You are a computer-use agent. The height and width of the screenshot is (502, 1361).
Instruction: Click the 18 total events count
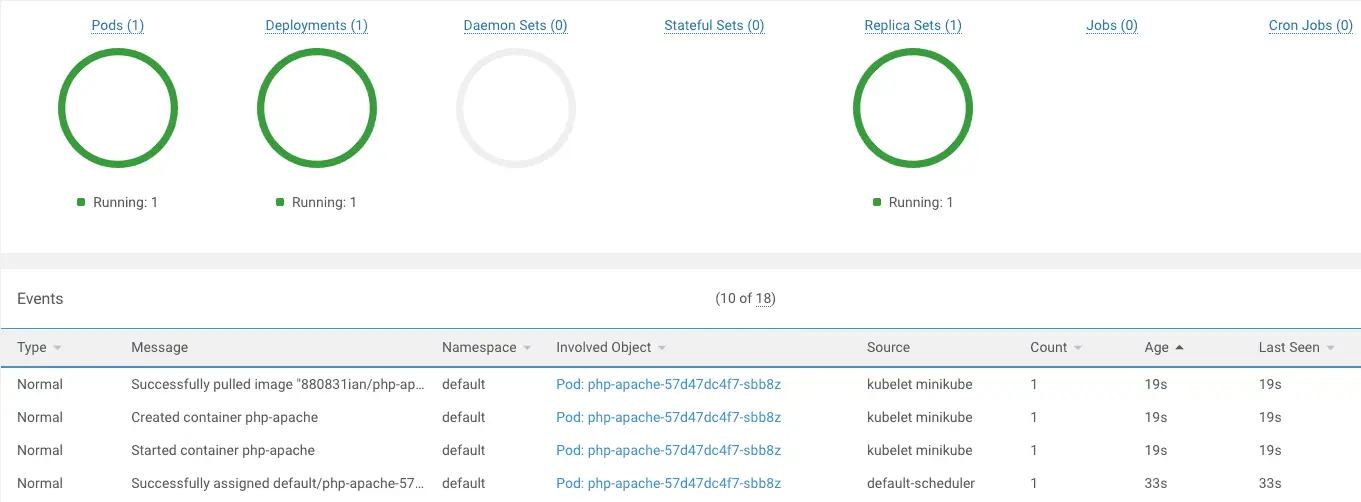pos(764,299)
